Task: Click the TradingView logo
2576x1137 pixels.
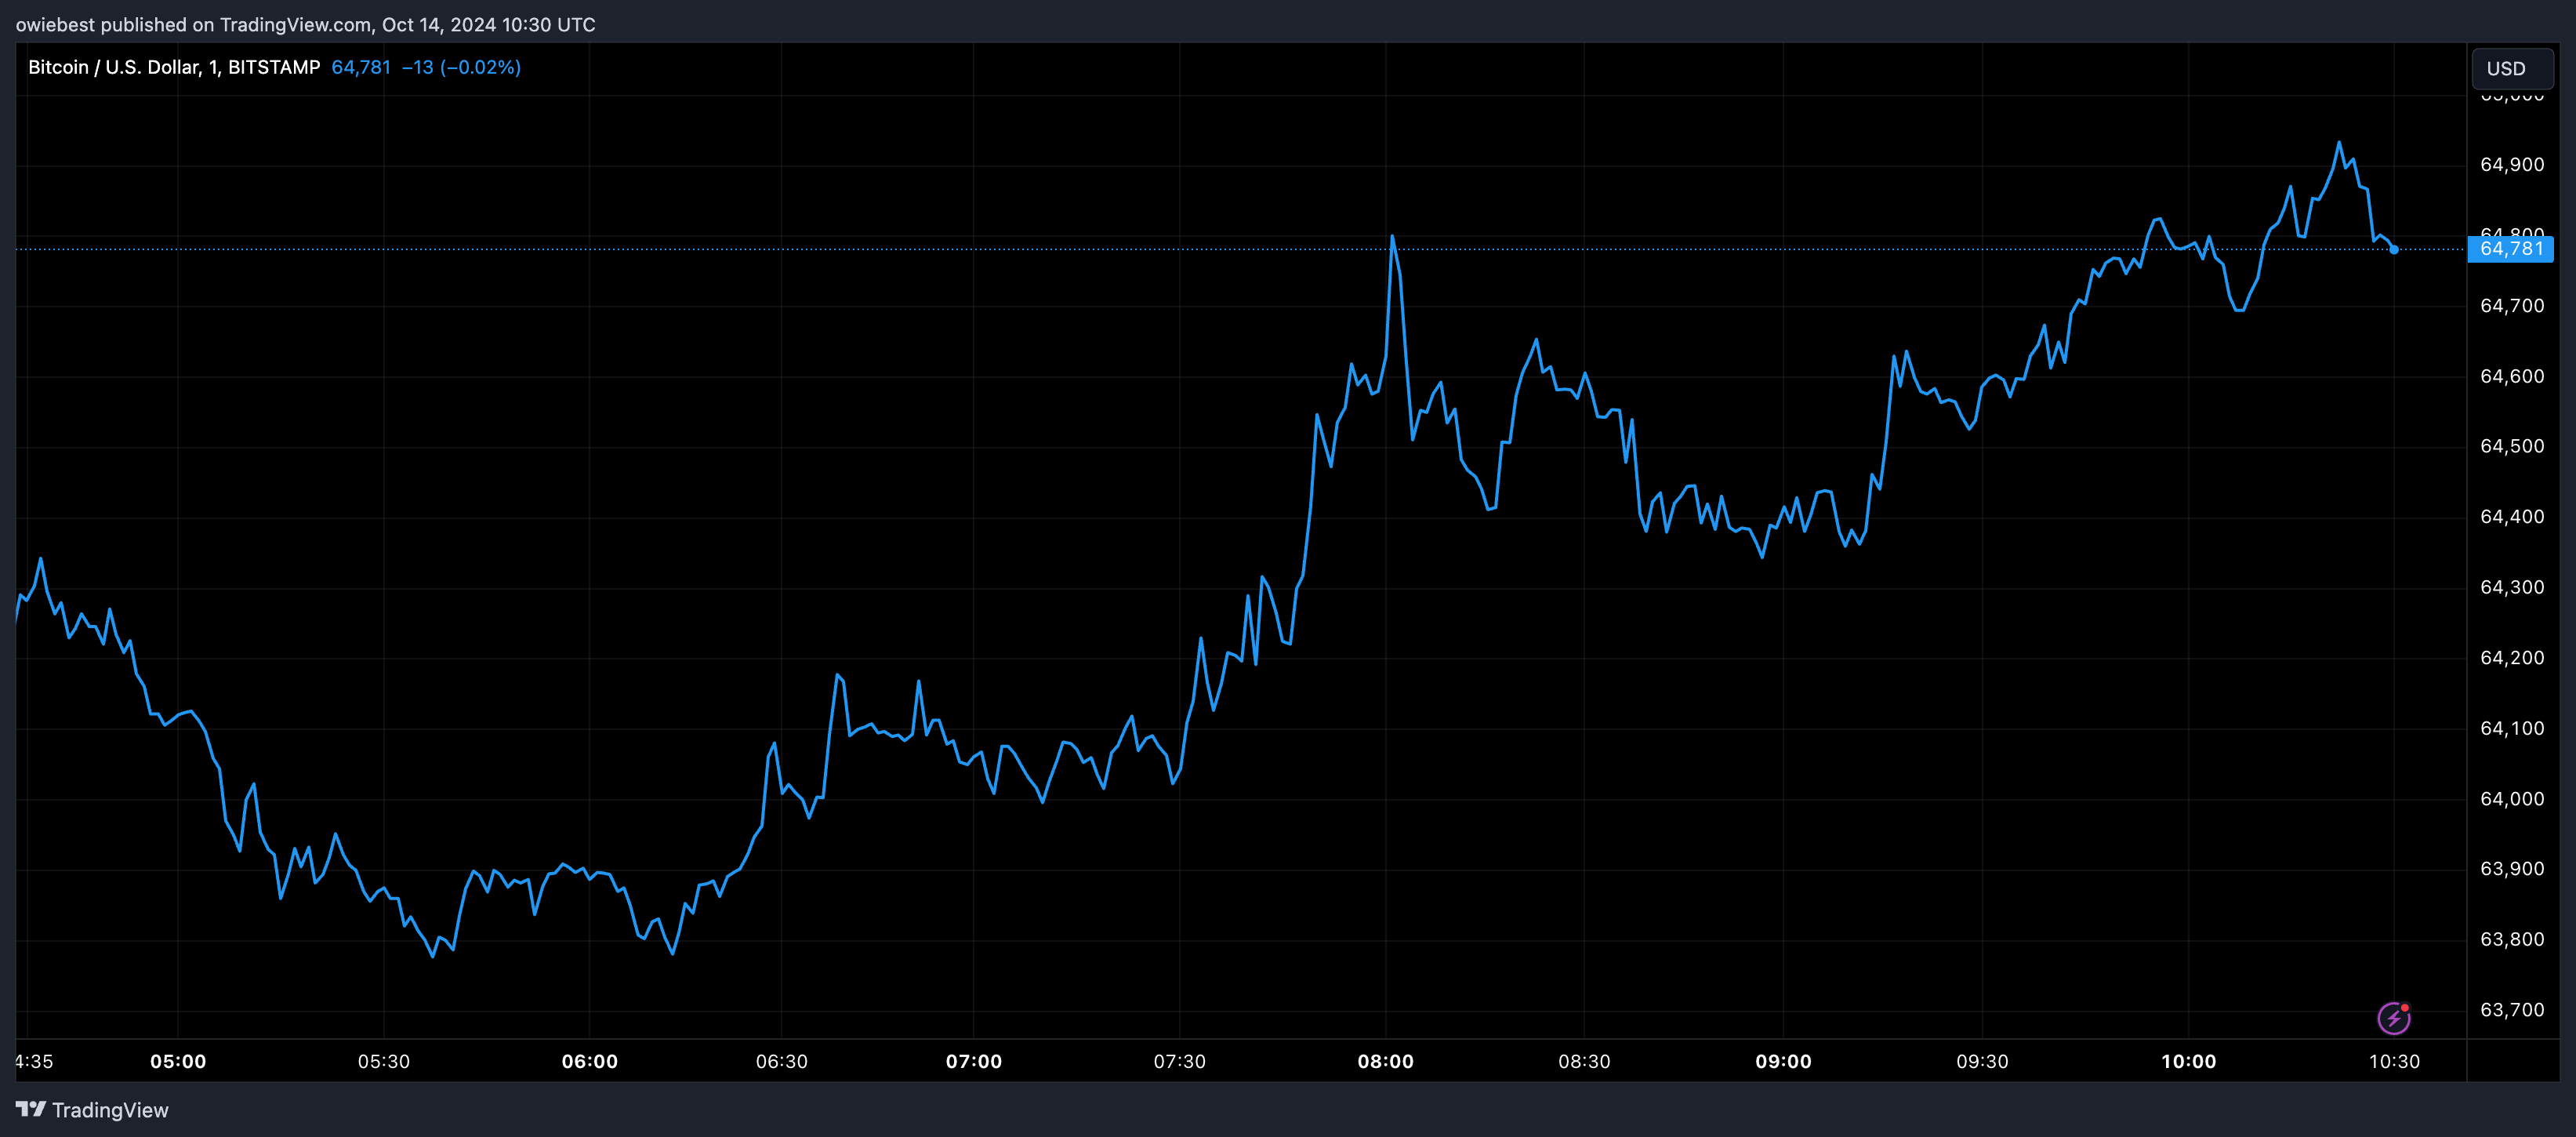Action: pyautogui.click(x=92, y=1110)
